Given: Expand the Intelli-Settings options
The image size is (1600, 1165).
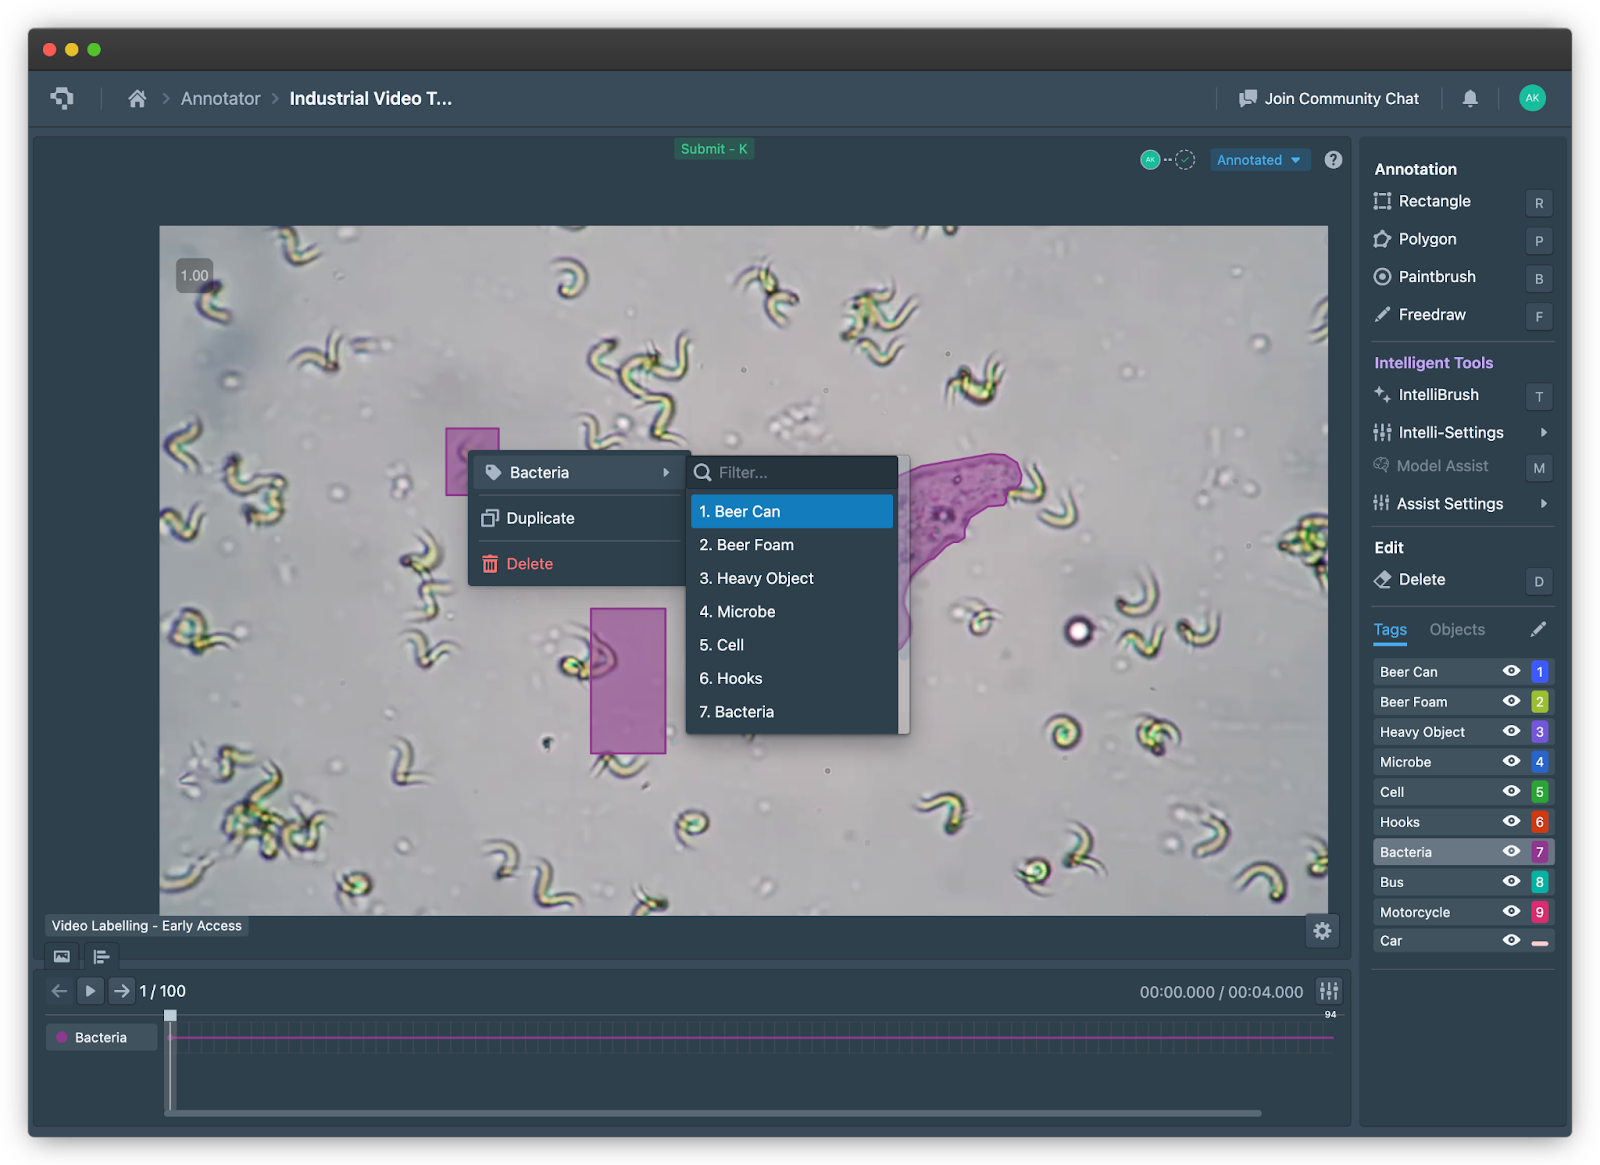Looking at the screenshot, I should click(1449, 432).
